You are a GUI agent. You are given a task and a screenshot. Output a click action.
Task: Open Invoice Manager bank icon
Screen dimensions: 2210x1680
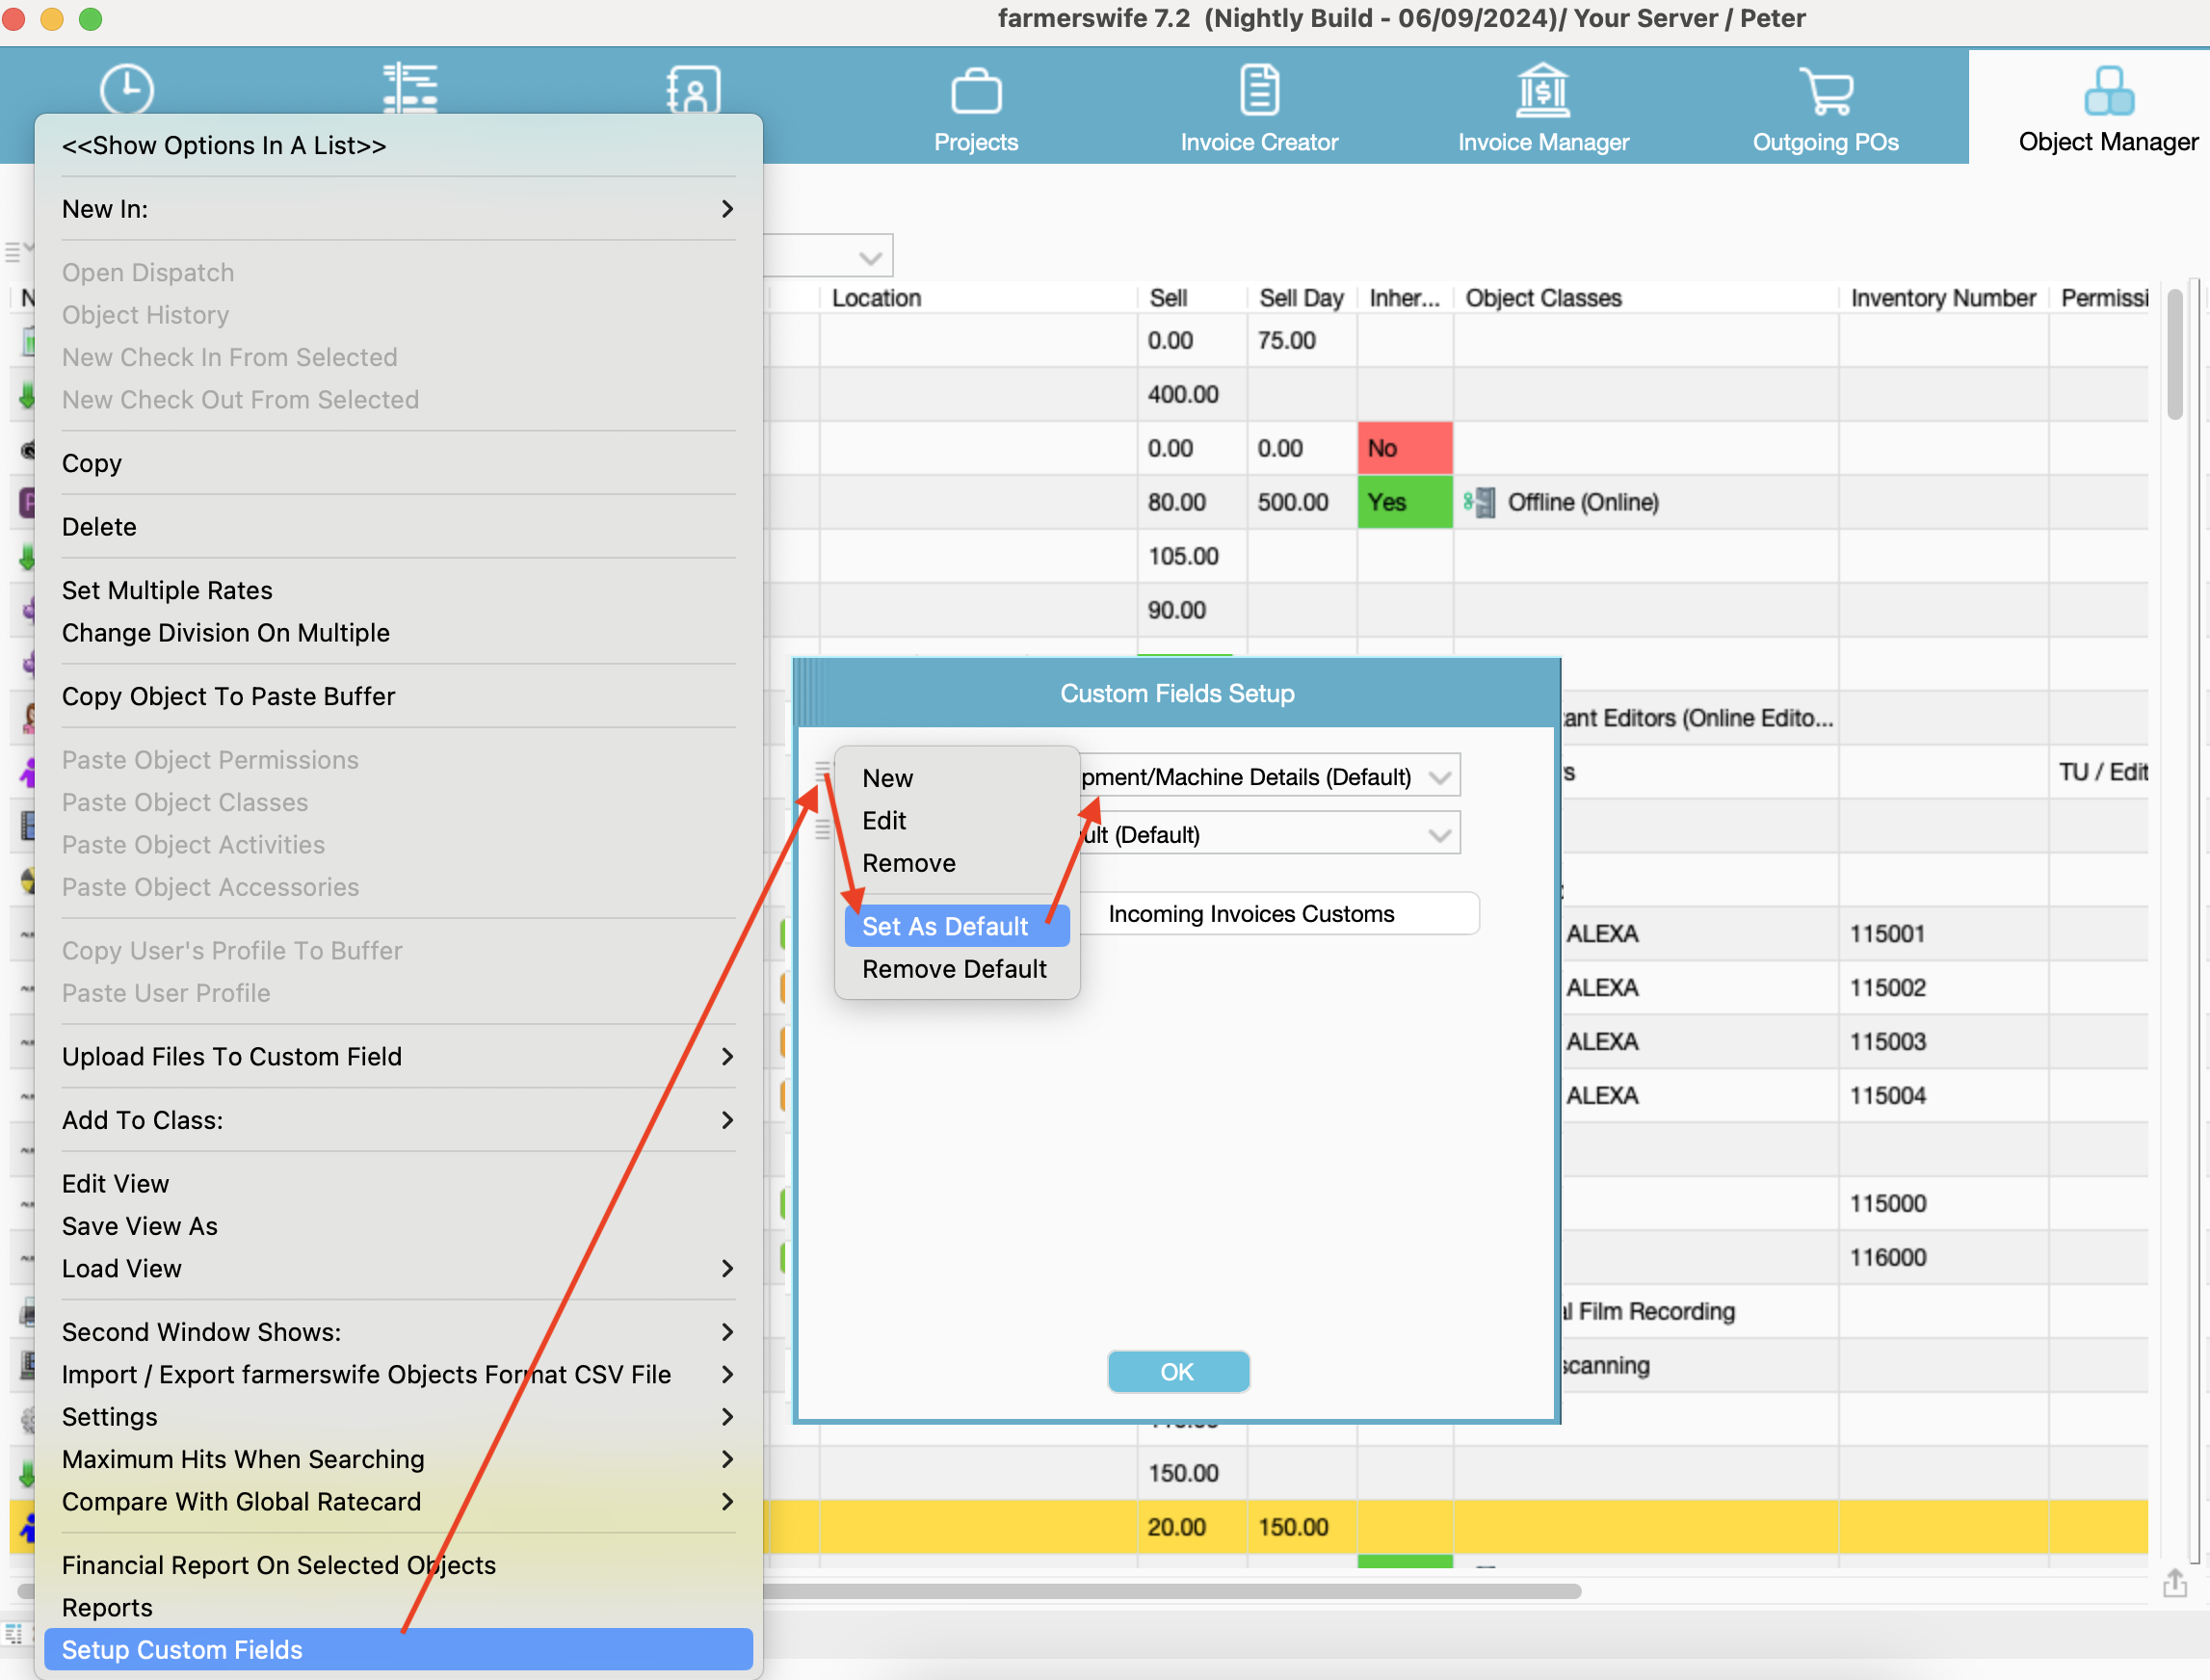1542,90
